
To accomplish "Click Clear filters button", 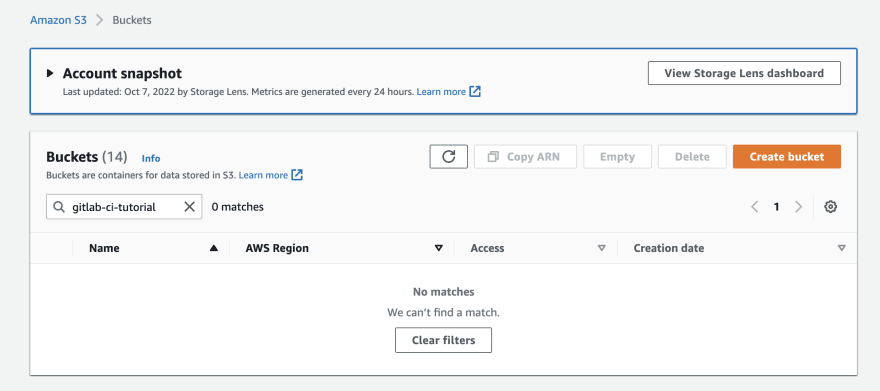I will coord(443,340).
